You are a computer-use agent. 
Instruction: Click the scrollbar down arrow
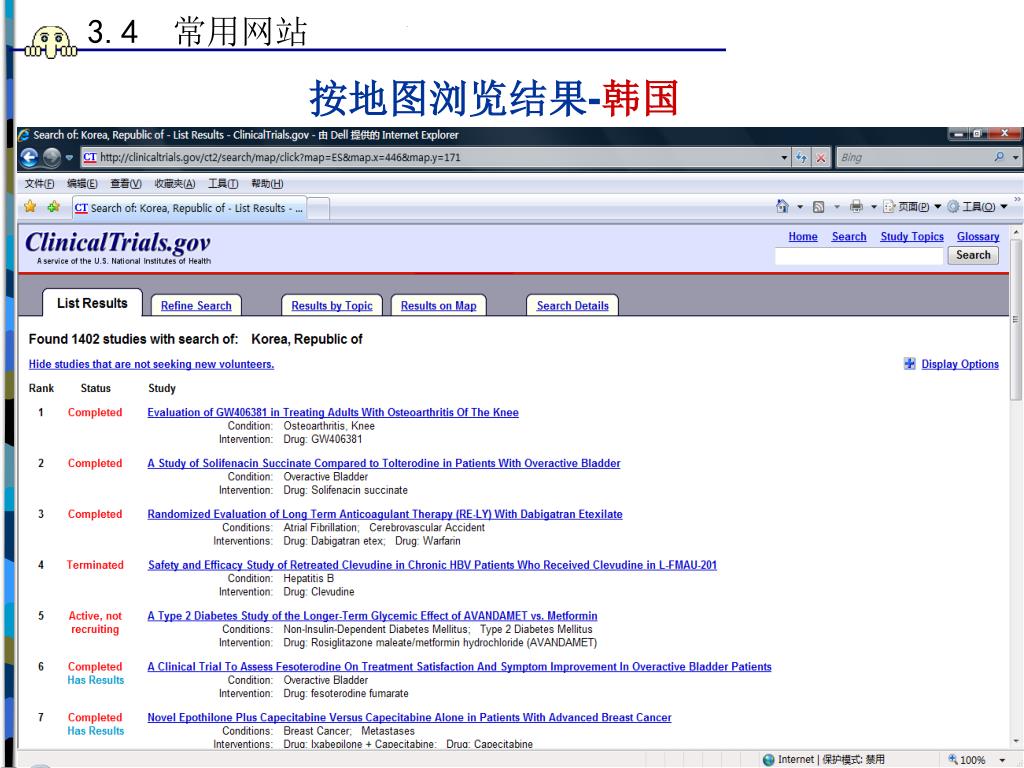pos(1016,741)
